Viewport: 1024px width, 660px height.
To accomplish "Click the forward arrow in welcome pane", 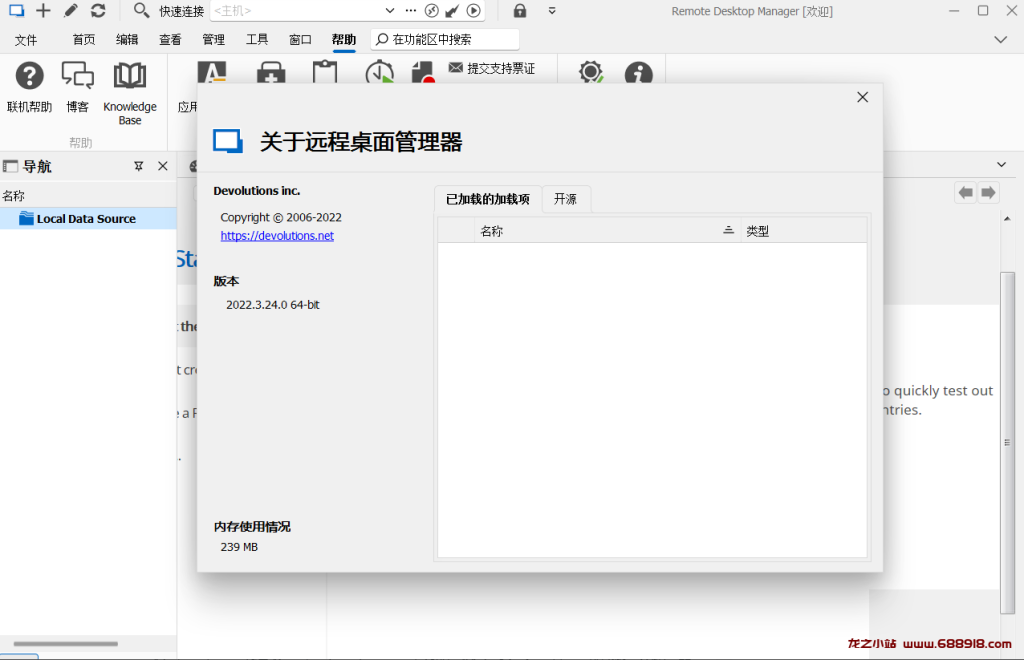I will tap(989, 193).
